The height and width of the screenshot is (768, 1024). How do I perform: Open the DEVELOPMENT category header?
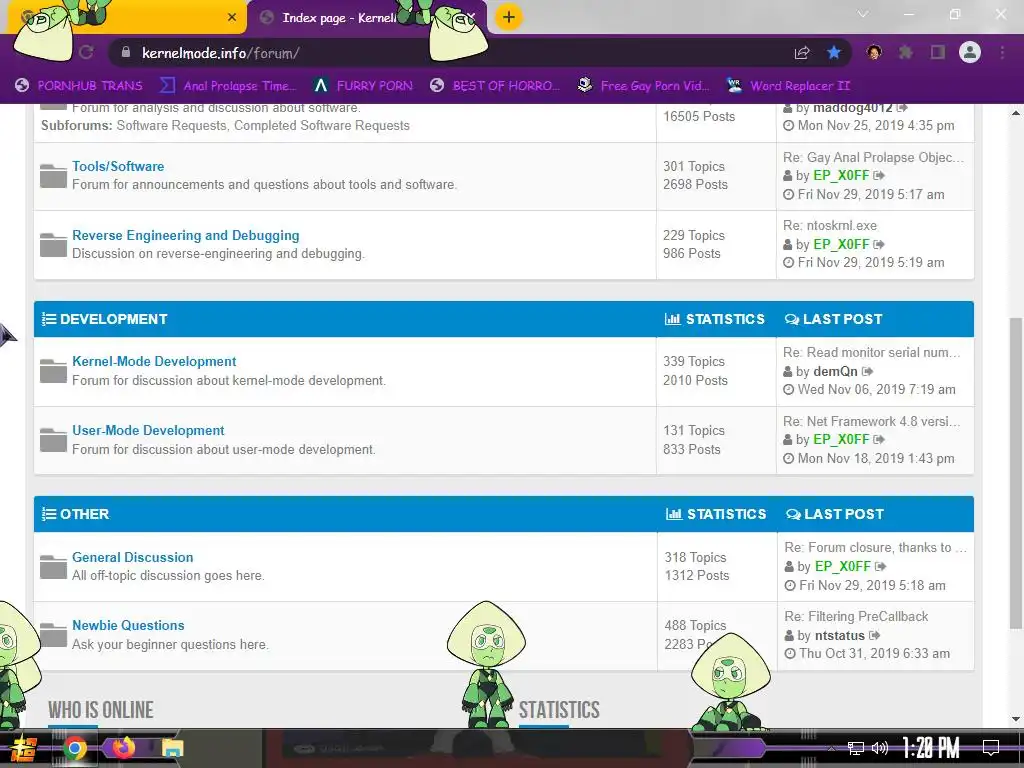click(114, 319)
